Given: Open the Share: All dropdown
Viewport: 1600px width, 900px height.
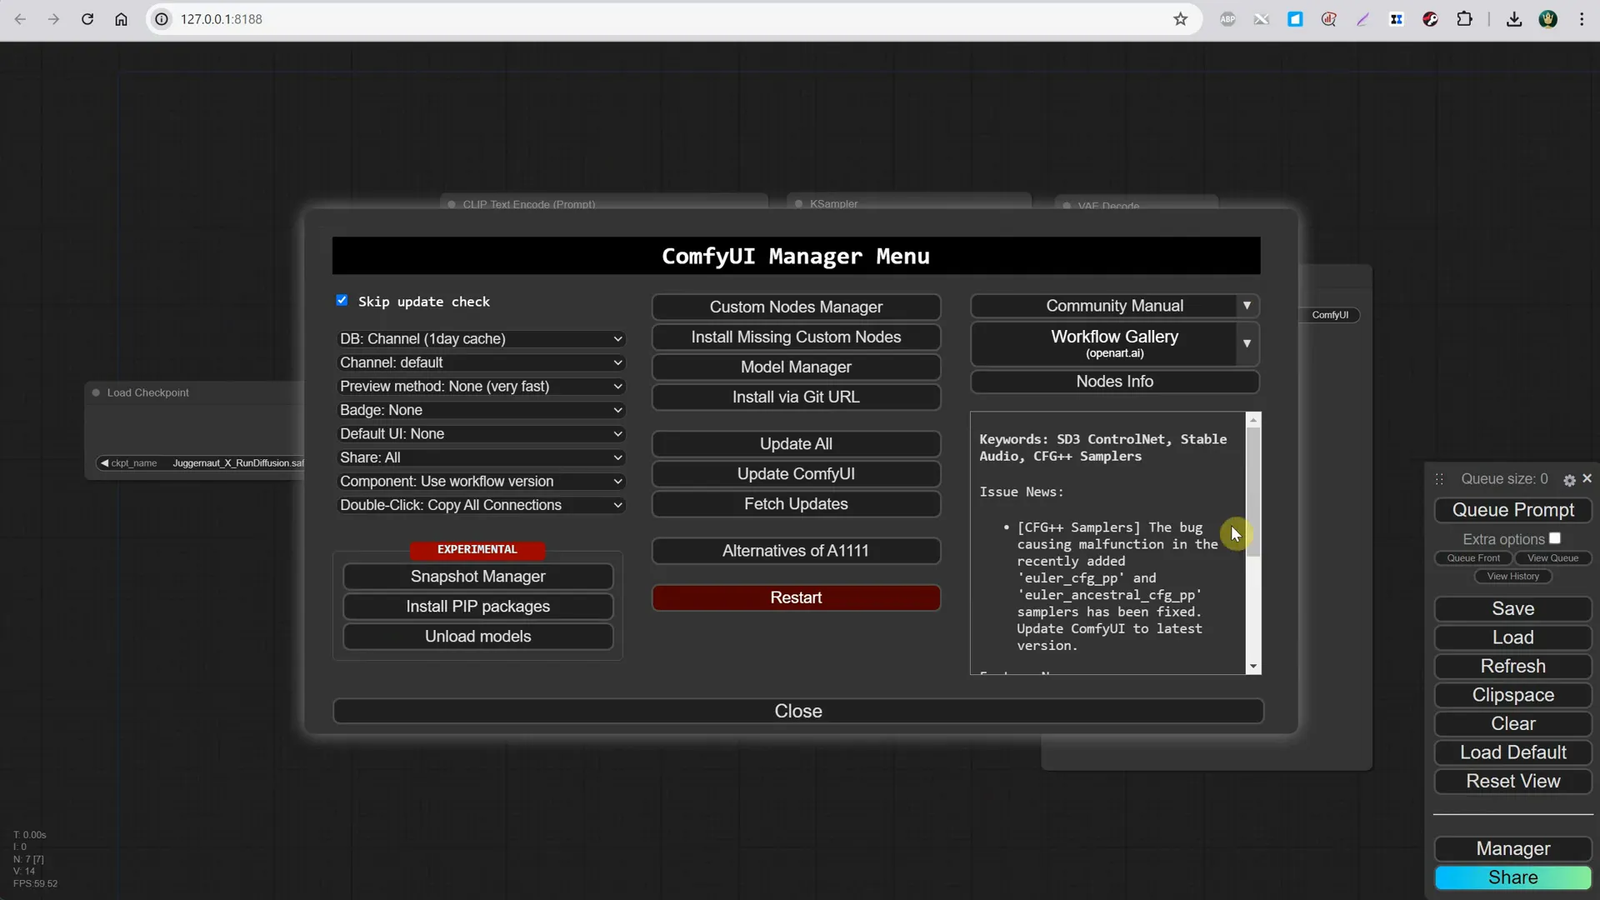Looking at the screenshot, I should [x=481, y=458].
